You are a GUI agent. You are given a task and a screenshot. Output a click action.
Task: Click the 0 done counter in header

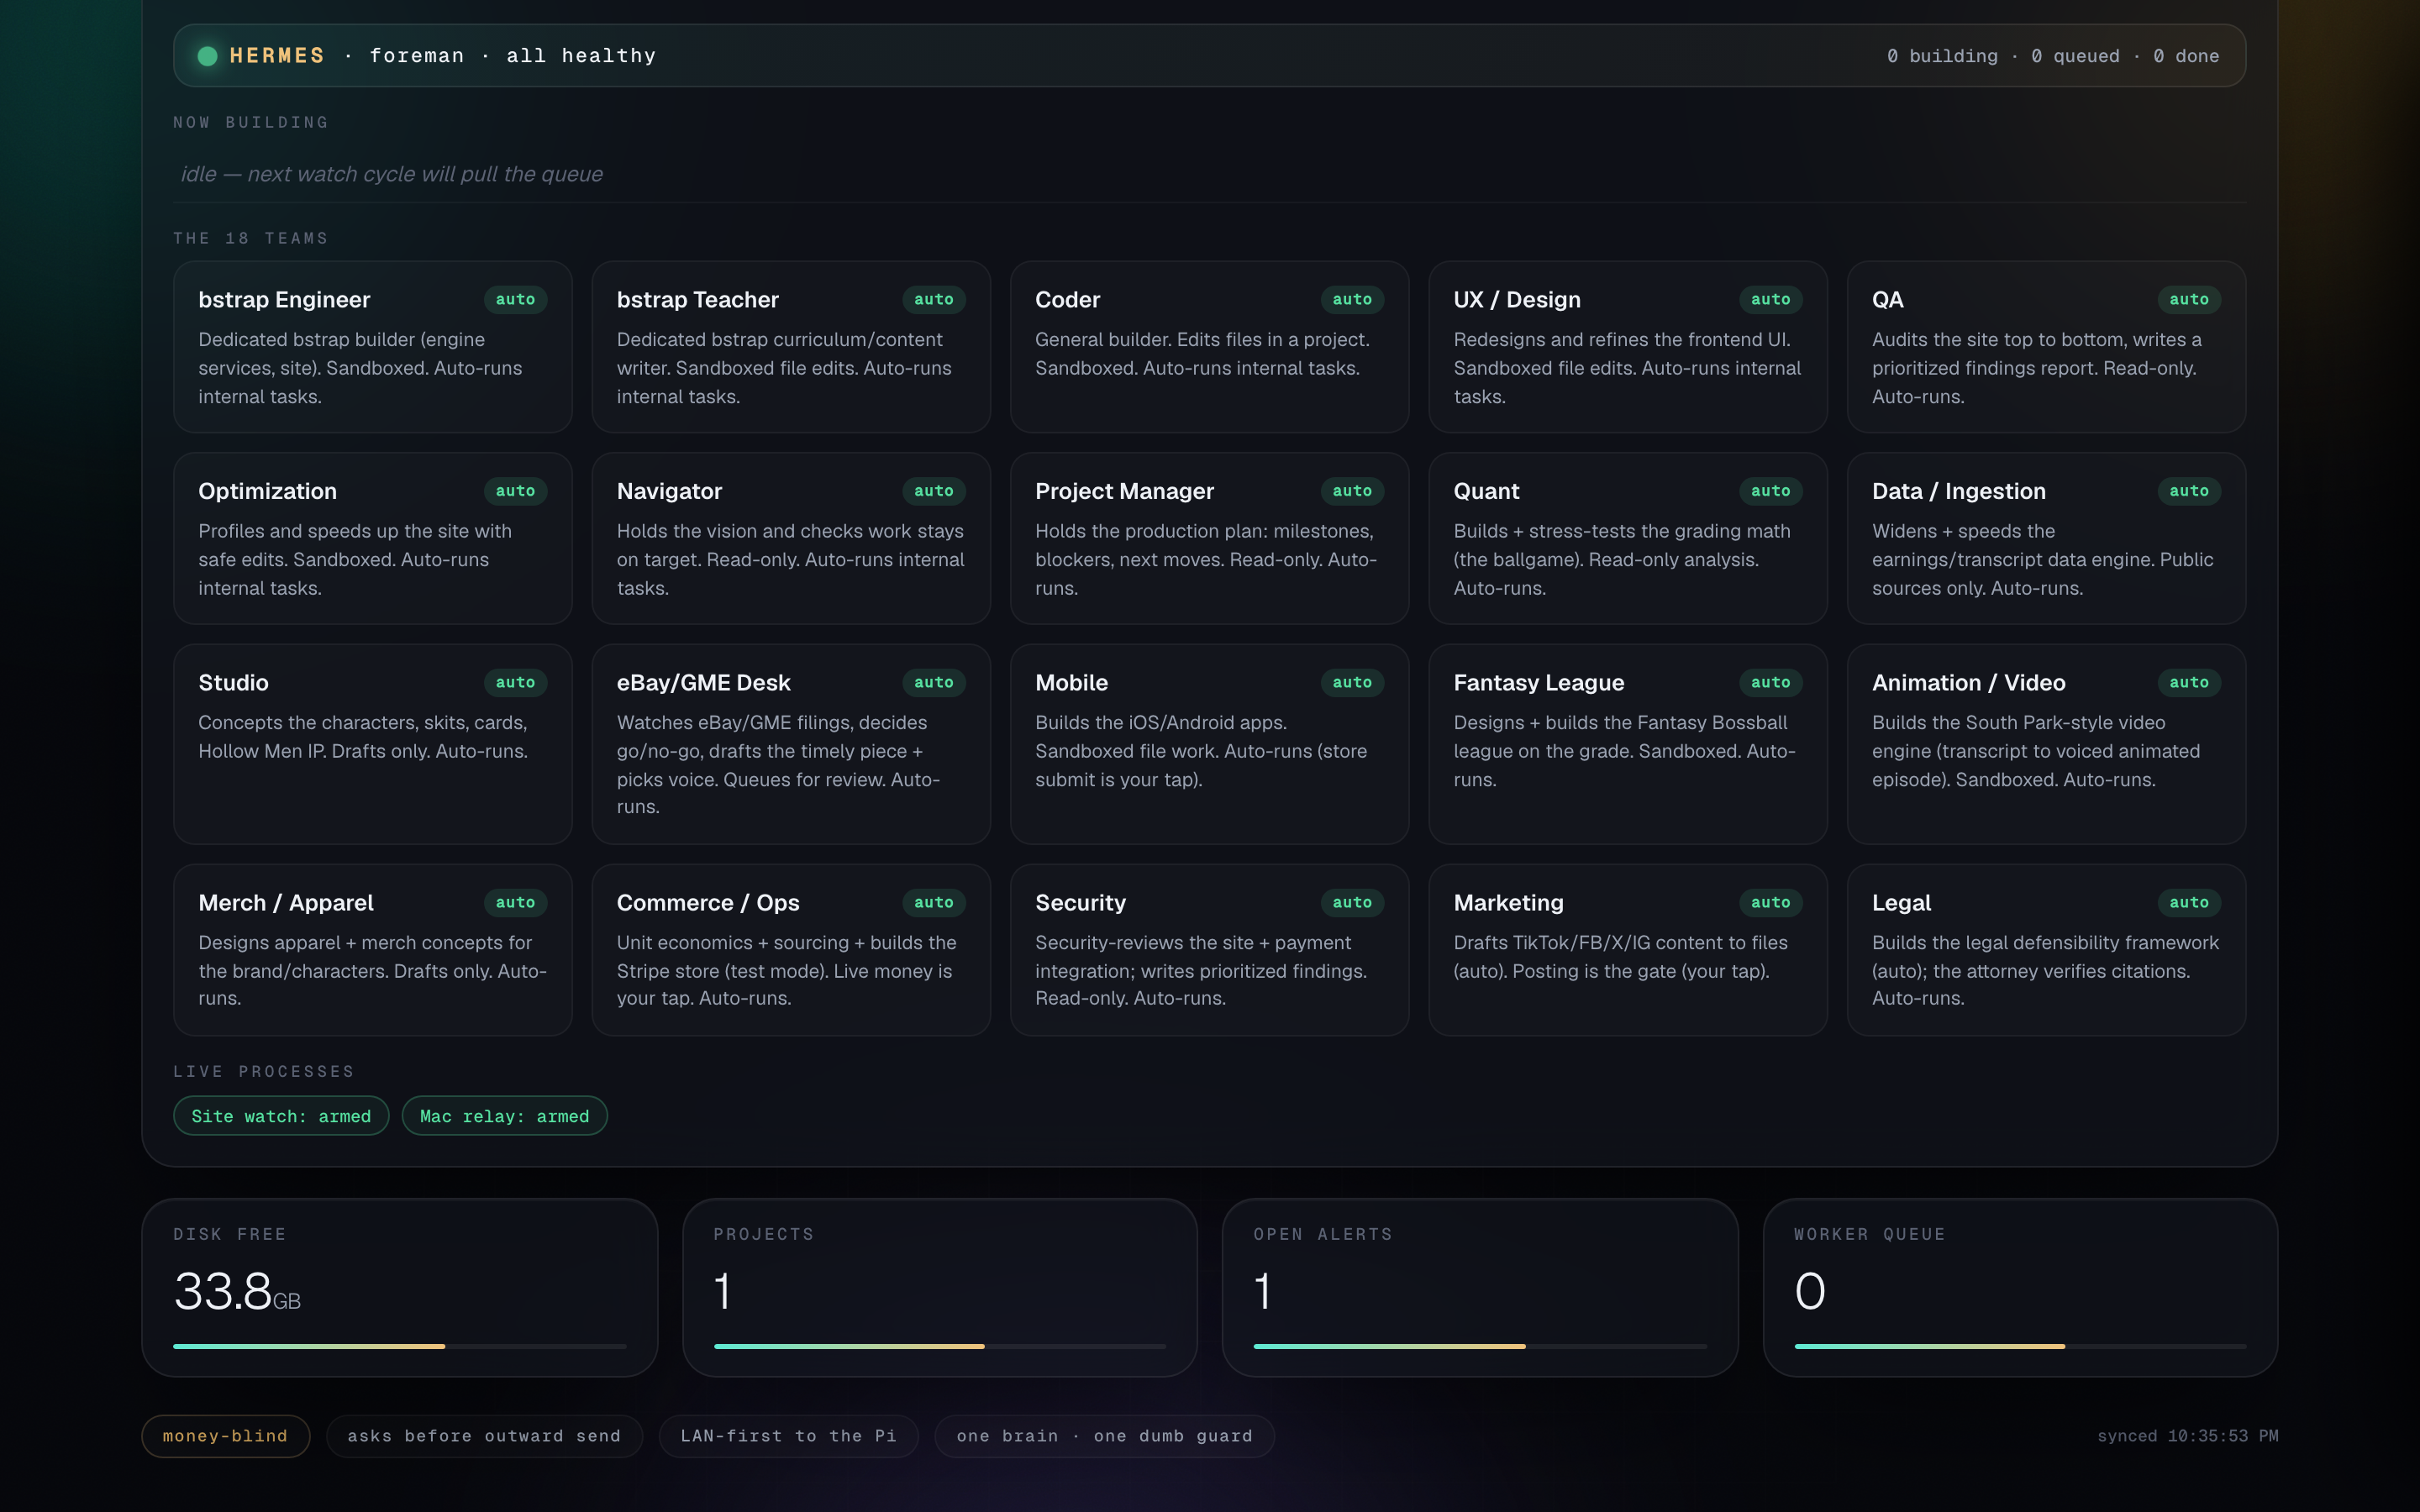pos(2186,56)
